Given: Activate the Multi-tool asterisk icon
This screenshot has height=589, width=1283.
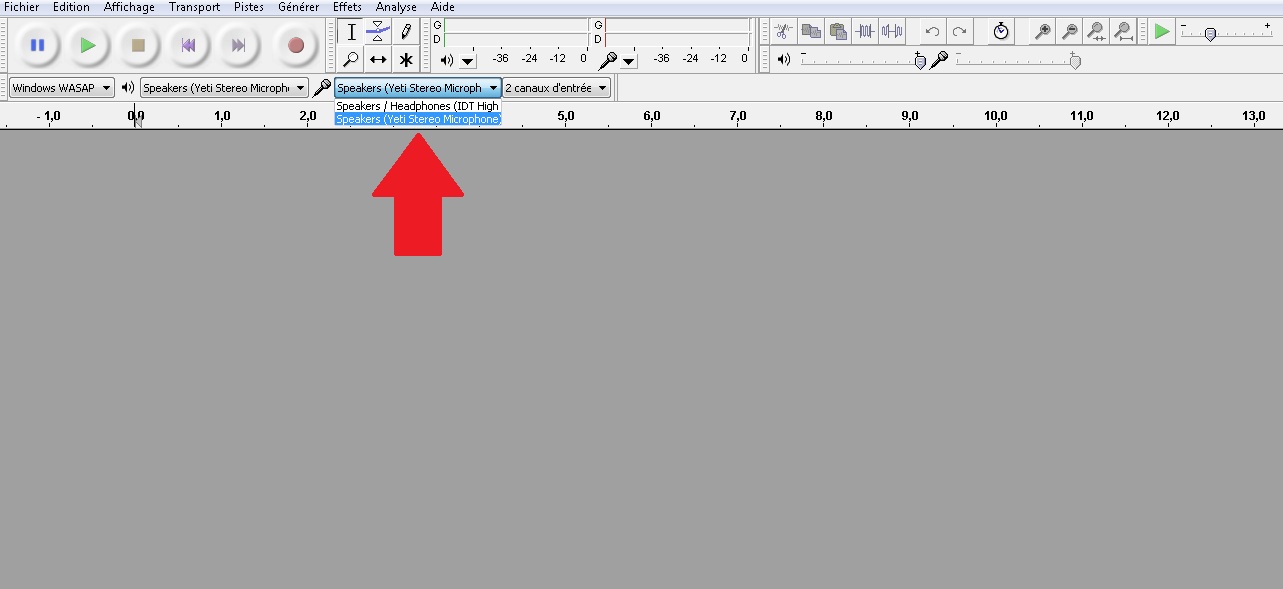Looking at the screenshot, I should tap(406, 60).
